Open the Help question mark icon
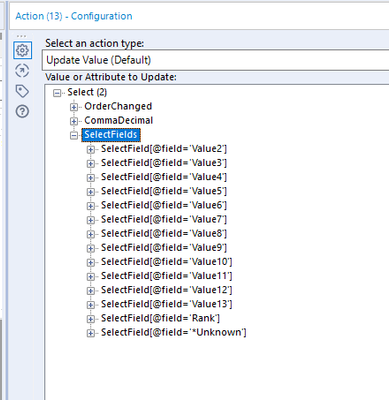This screenshot has width=389, height=400. (22, 111)
